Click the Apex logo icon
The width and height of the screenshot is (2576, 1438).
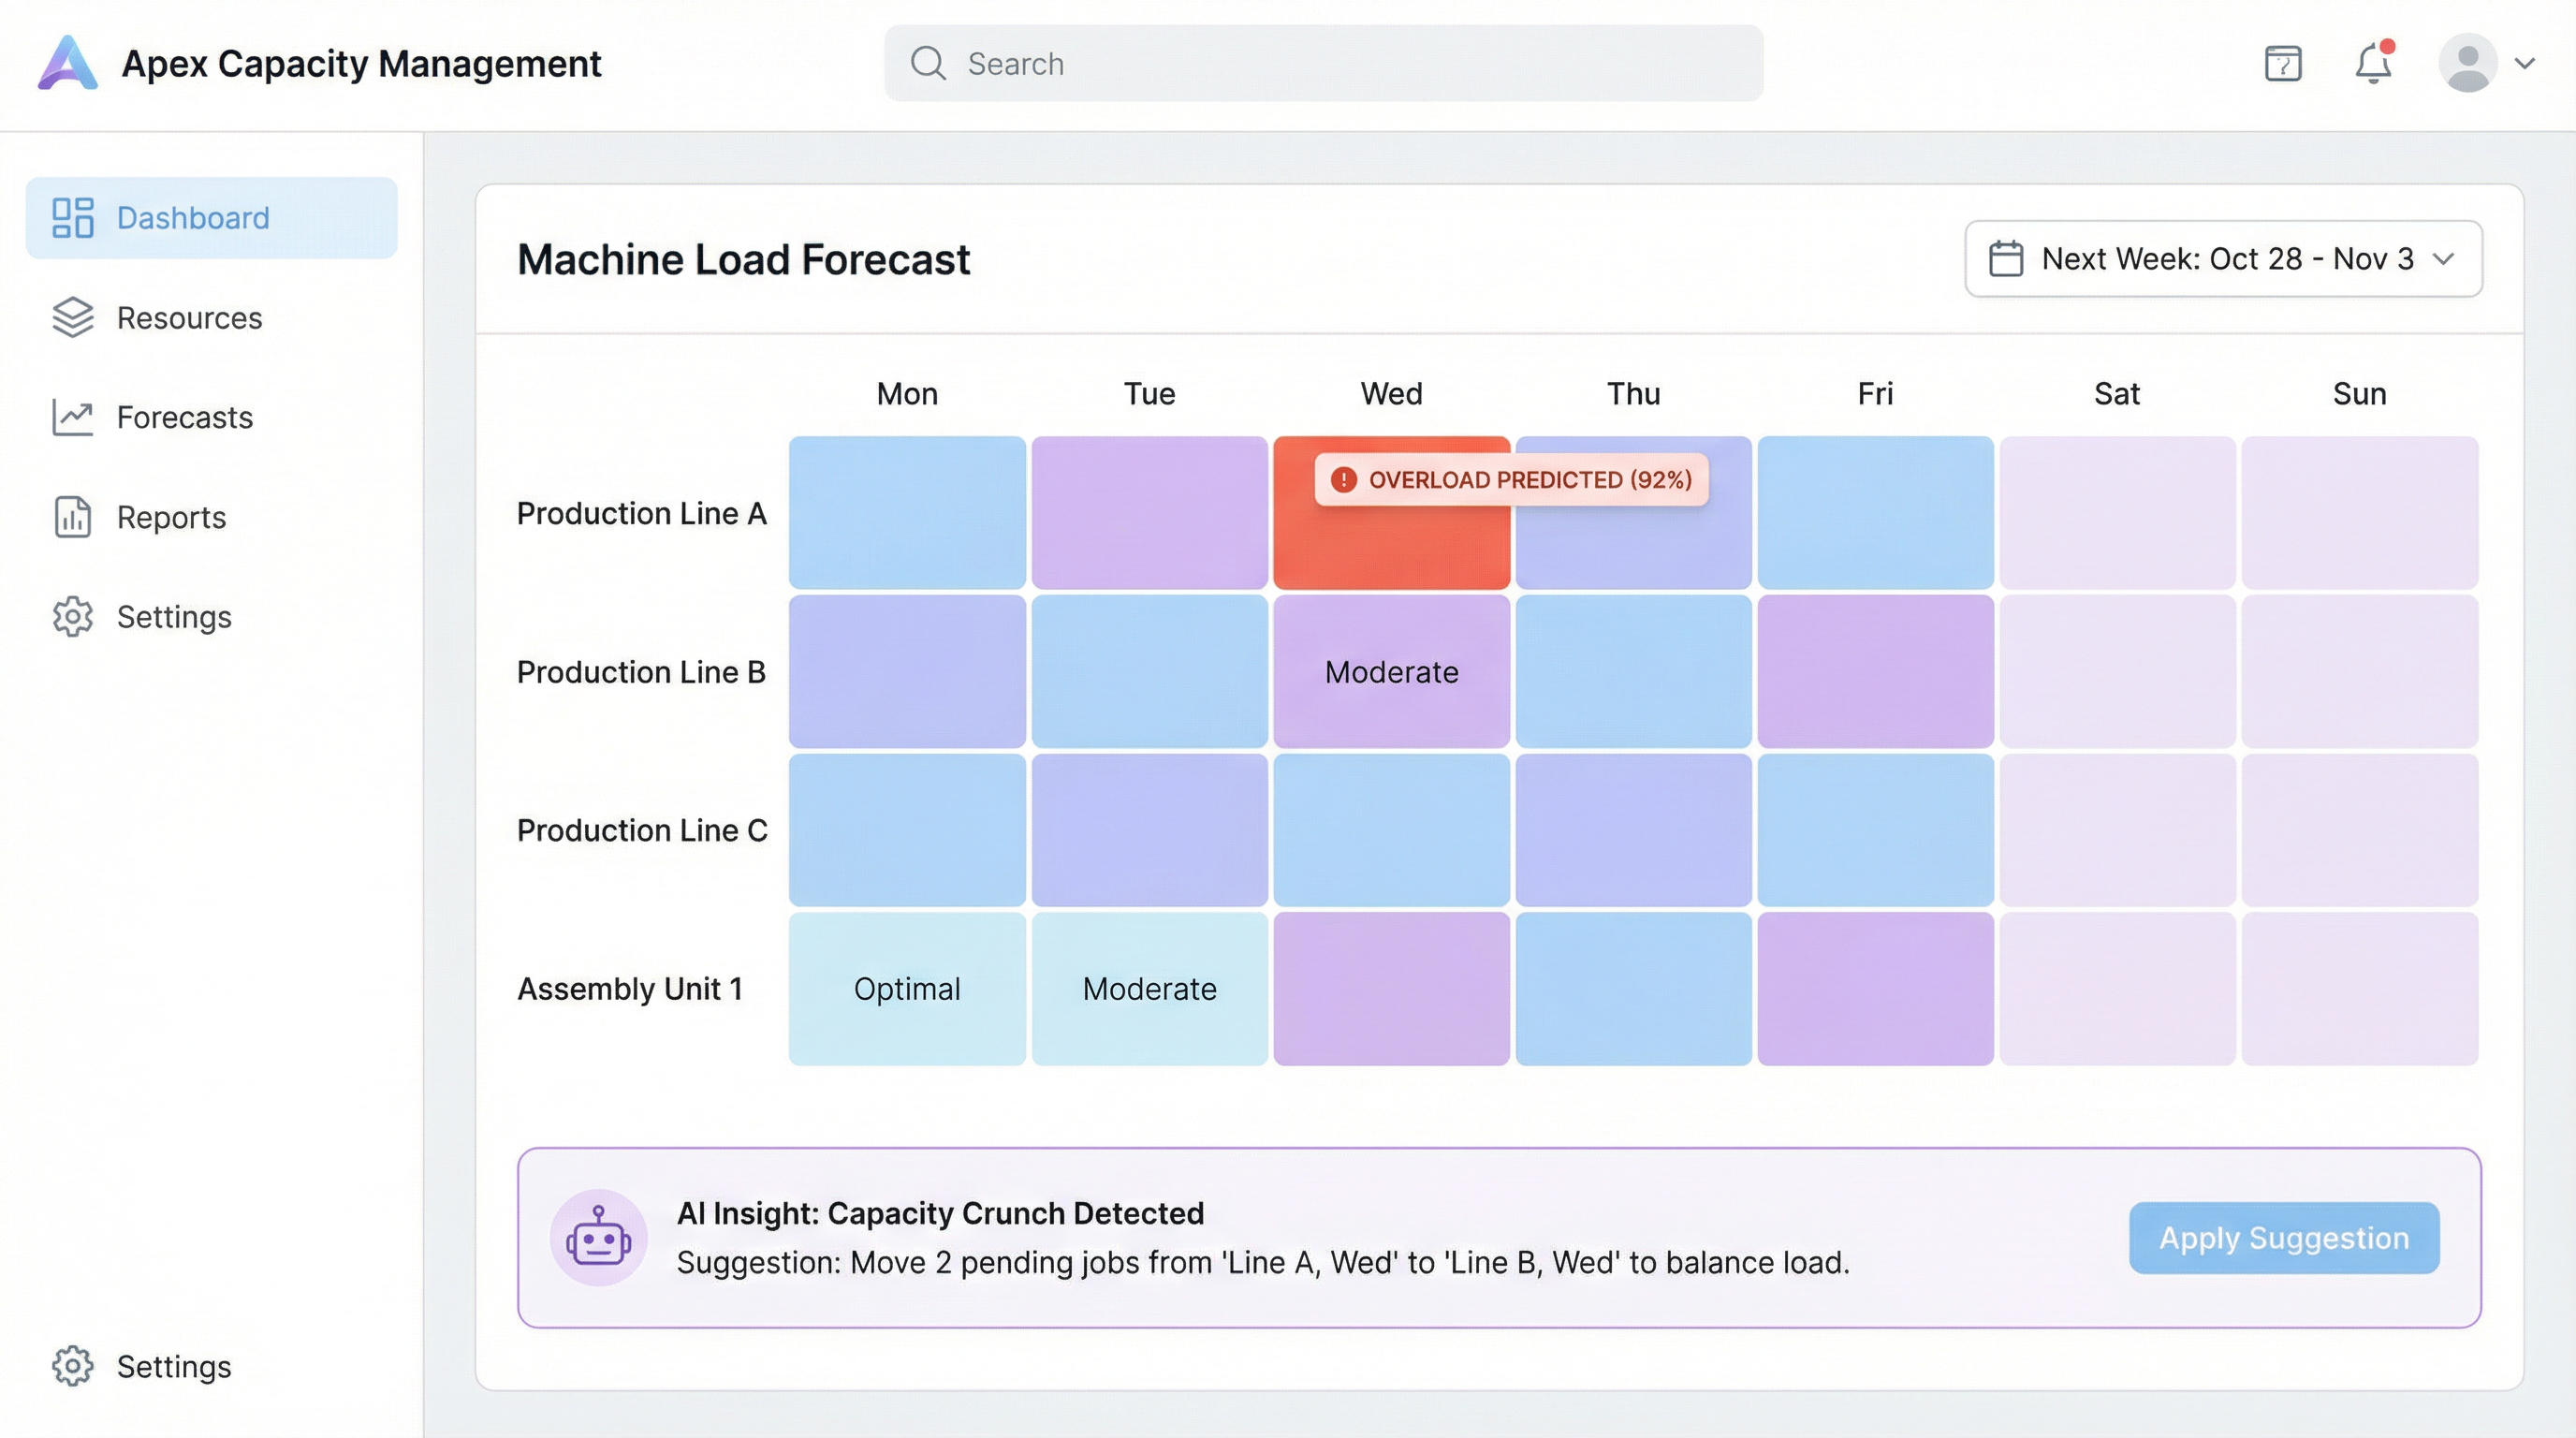pyautogui.click(x=68, y=63)
